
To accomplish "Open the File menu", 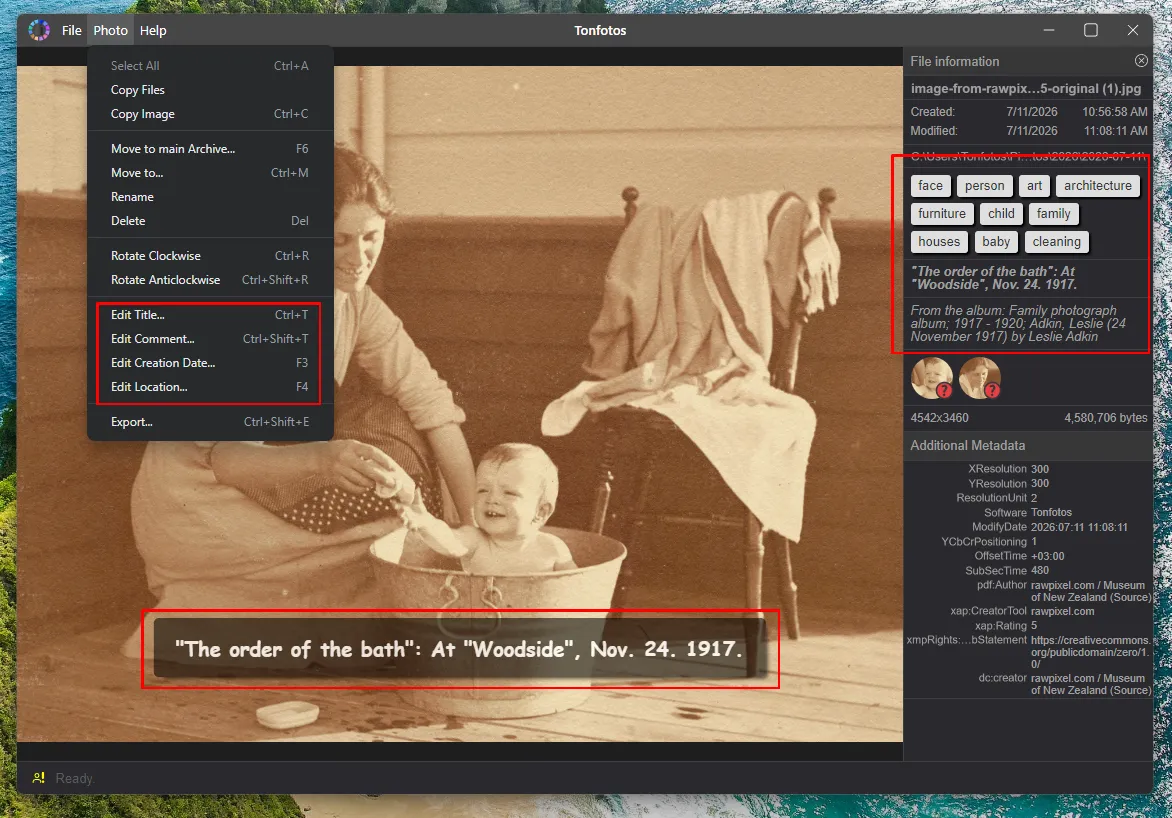I will pos(72,31).
